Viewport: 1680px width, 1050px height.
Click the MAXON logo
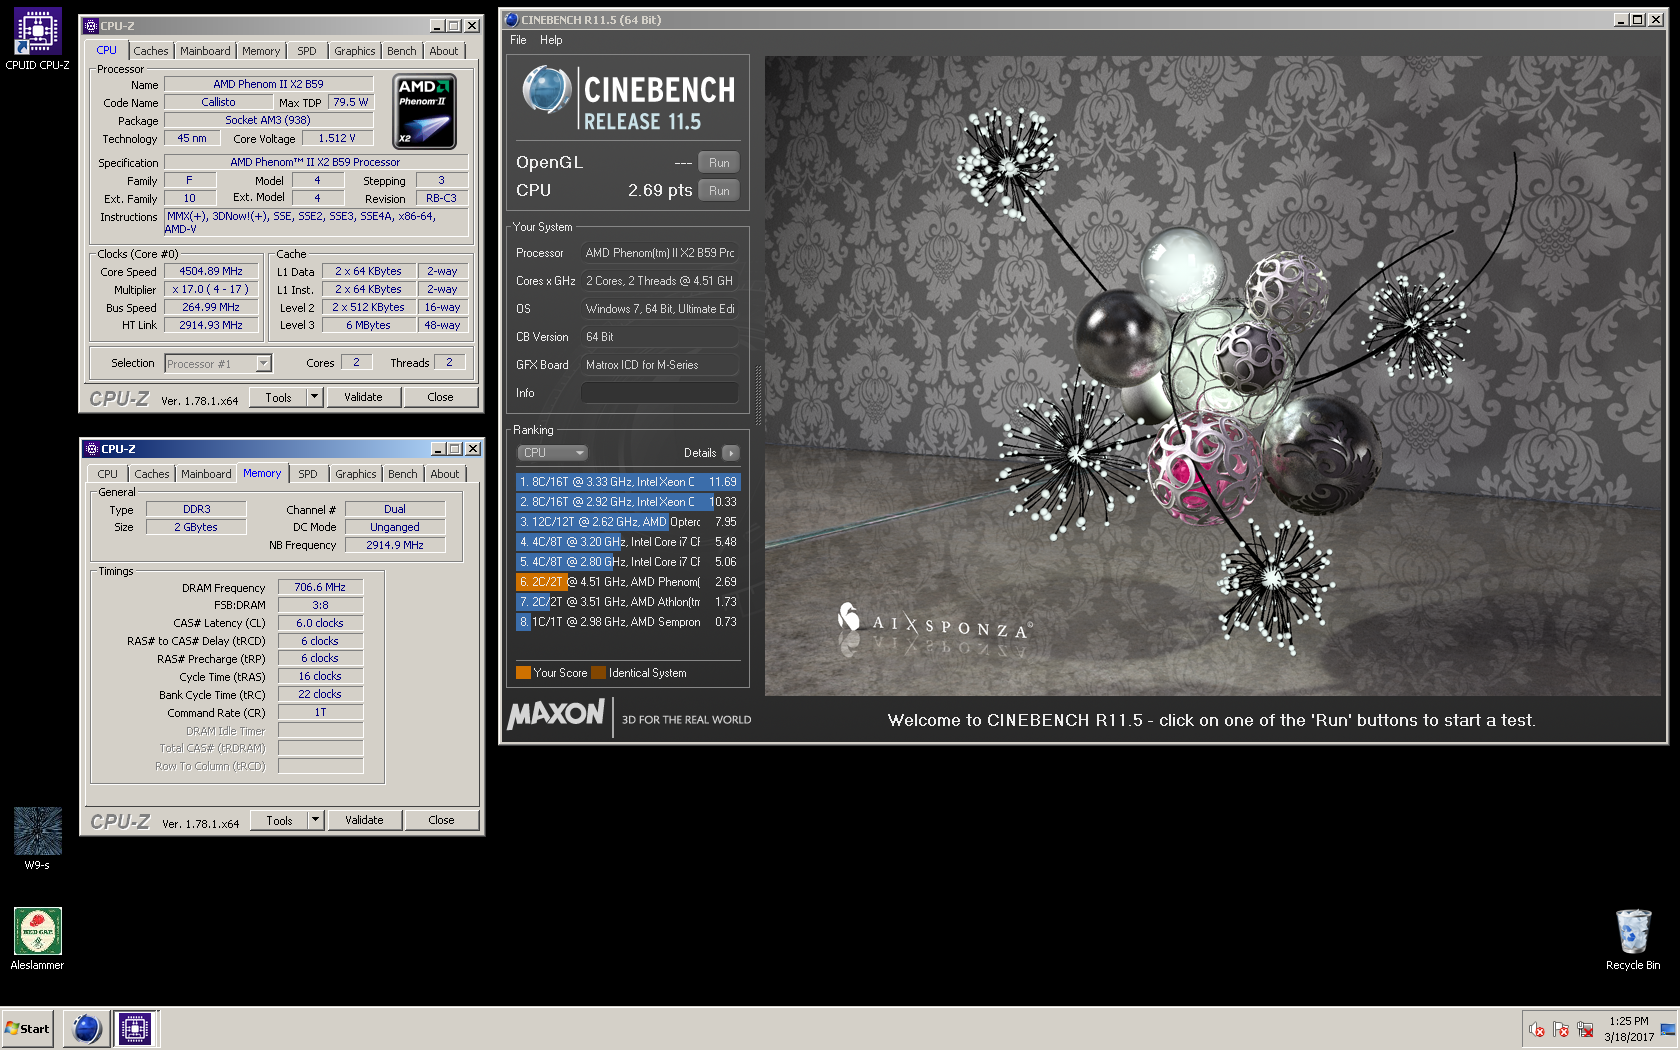pos(556,714)
